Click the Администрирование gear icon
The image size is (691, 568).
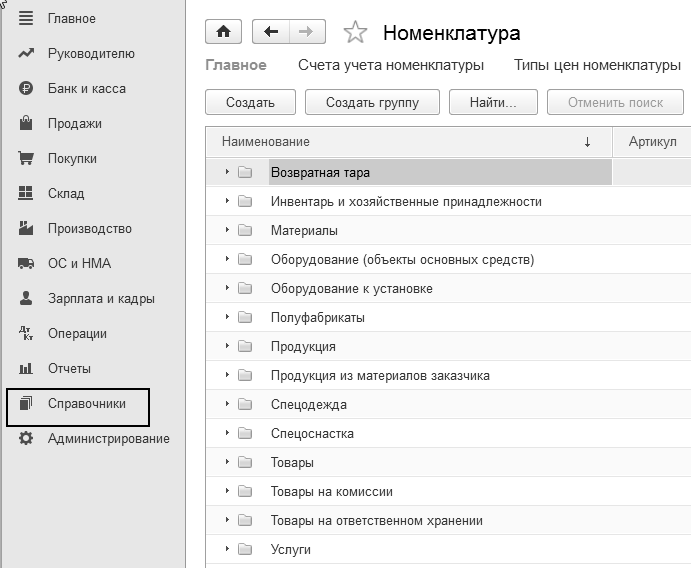click(x=26, y=439)
